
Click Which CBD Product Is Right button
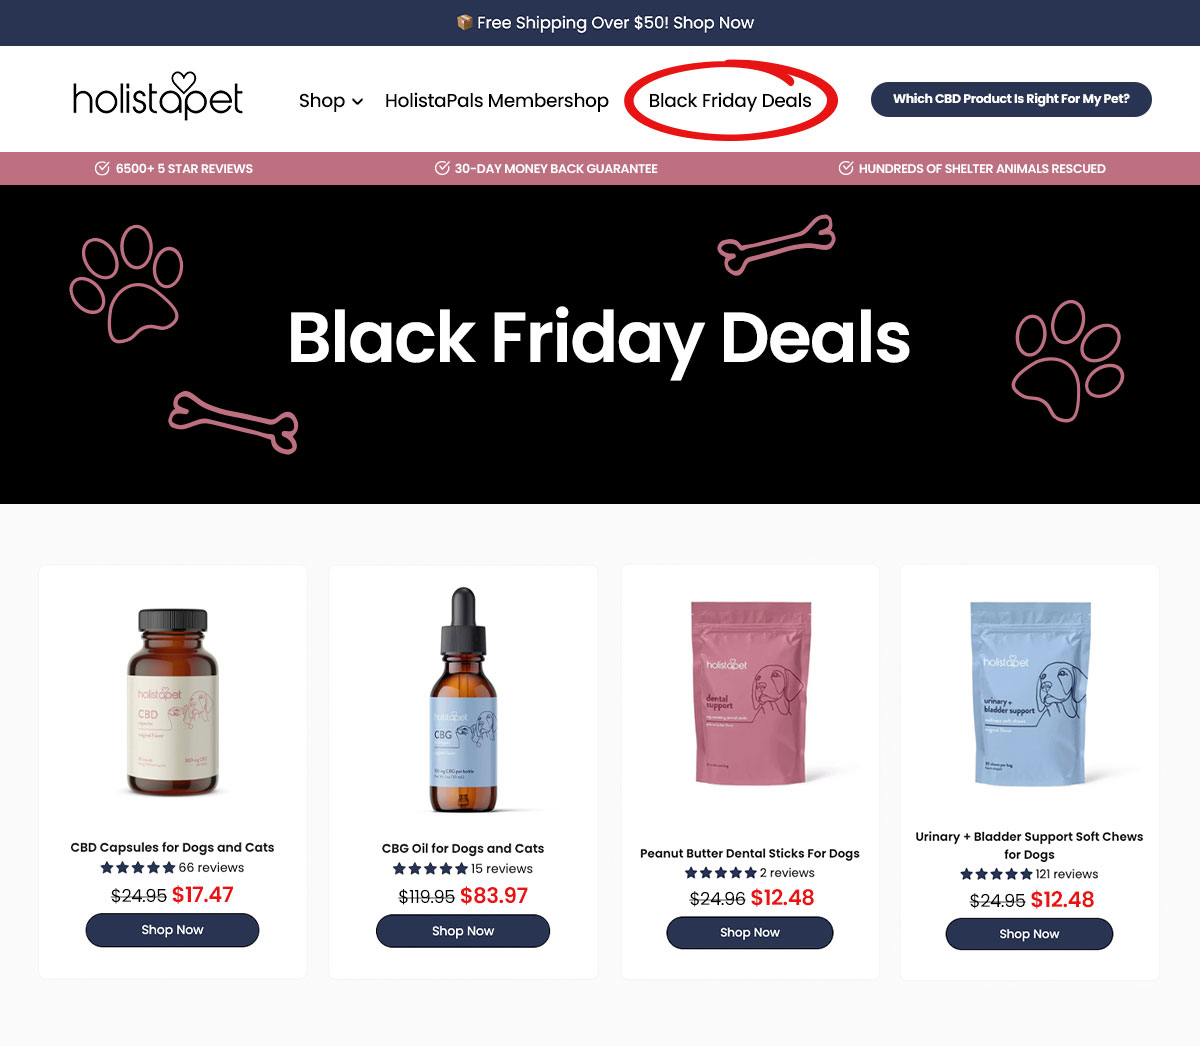pos(1011,99)
